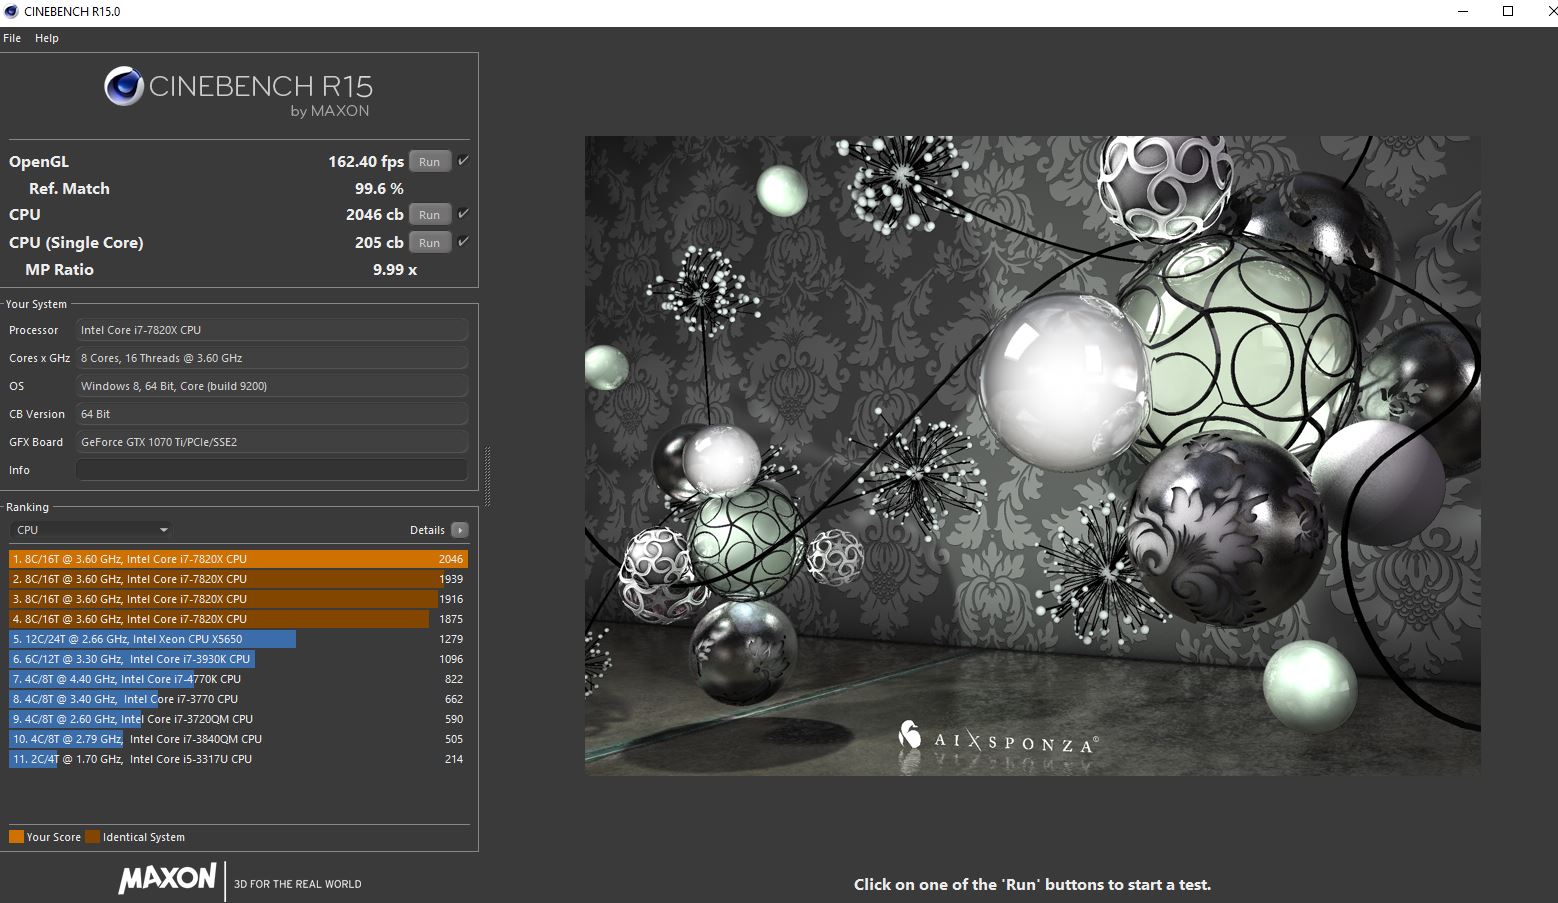Toggle the OpenGL test checkbox
Viewport: 1558px width, 903px height.
pyautogui.click(x=463, y=161)
